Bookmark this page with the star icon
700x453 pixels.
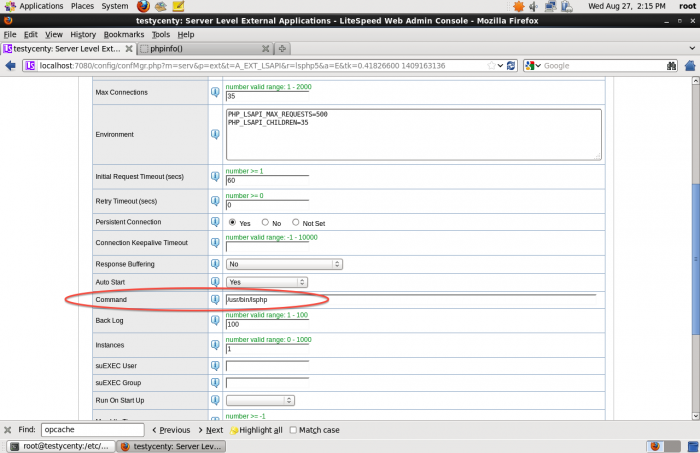(492, 66)
